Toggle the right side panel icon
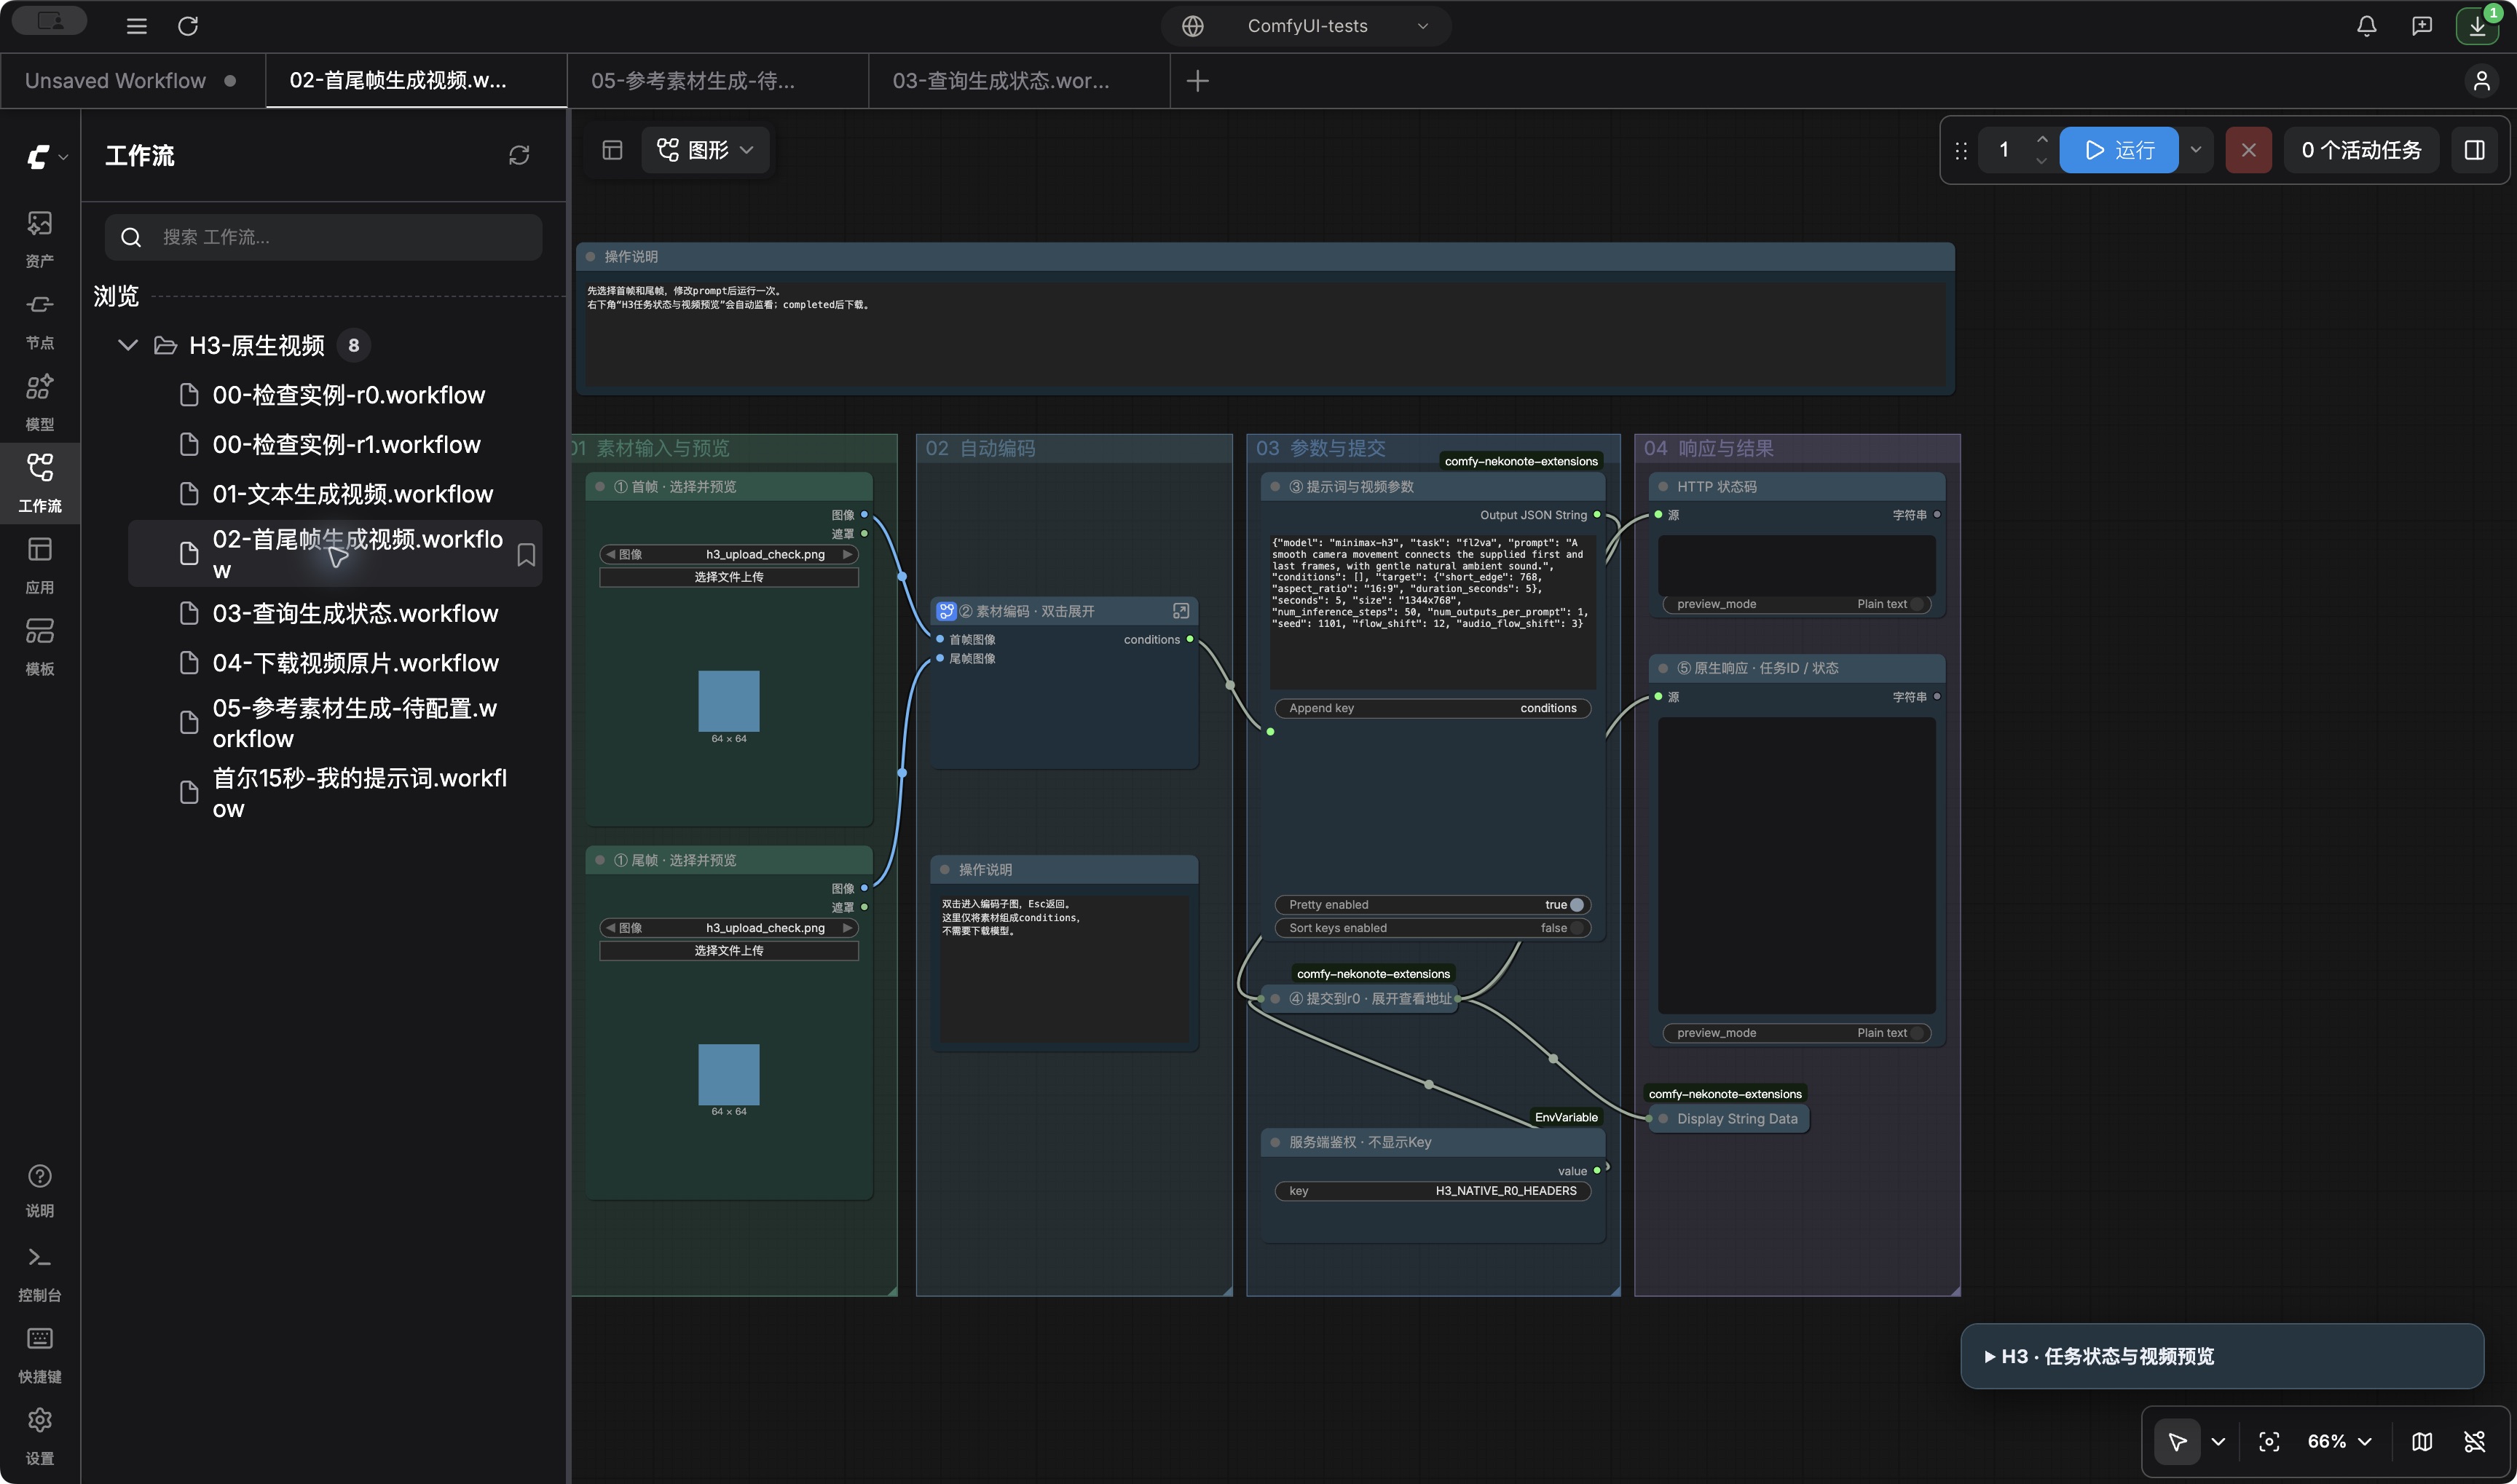 2474,150
